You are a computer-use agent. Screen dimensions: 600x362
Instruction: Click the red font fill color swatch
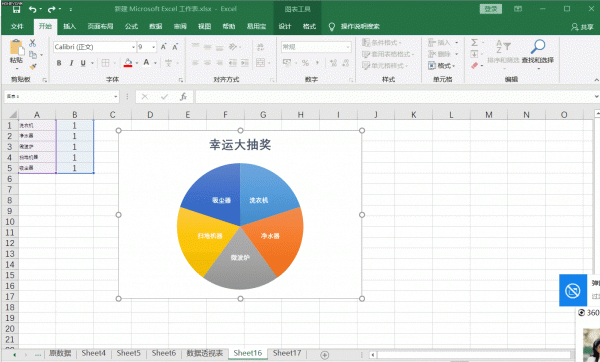(128, 63)
